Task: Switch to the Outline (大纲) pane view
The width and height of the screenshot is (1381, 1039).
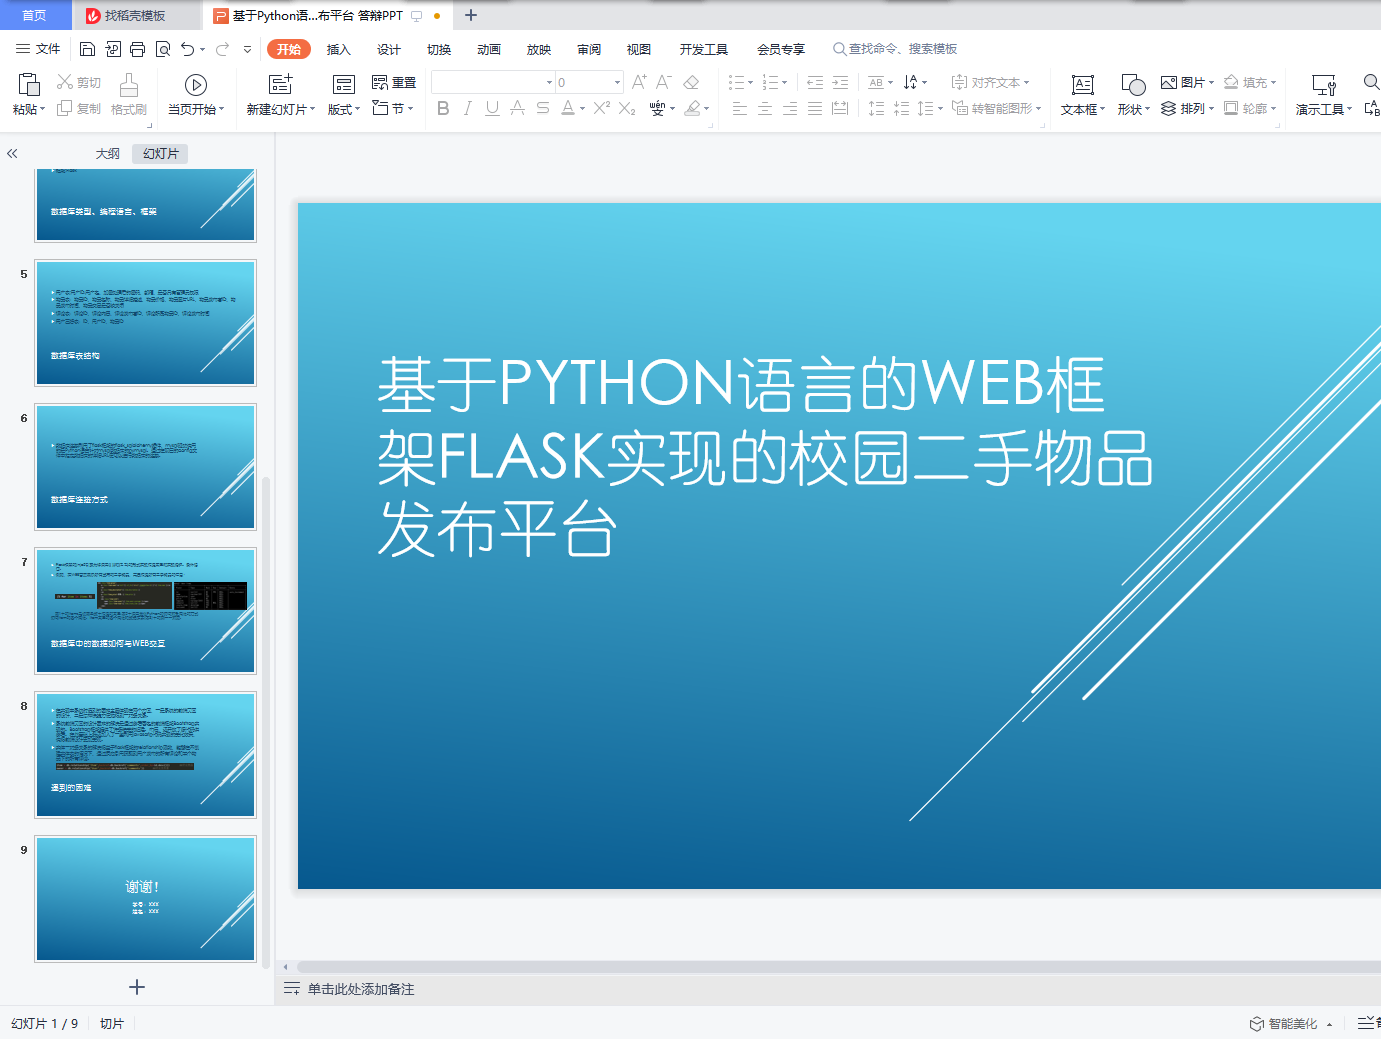Action: click(x=108, y=154)
